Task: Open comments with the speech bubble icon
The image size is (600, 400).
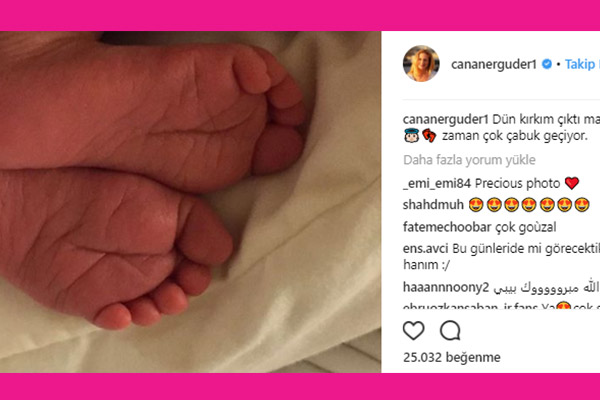Action: 450,330
